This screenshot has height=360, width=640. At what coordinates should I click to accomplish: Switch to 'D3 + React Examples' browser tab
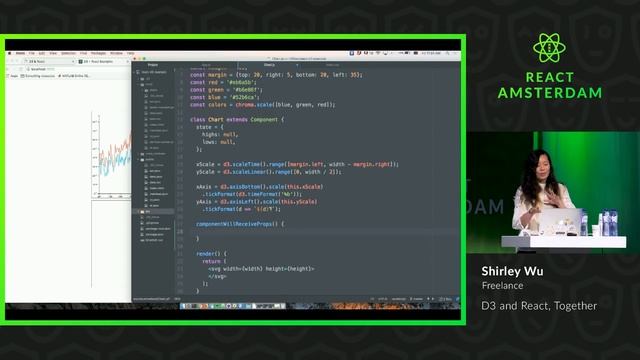103,61
